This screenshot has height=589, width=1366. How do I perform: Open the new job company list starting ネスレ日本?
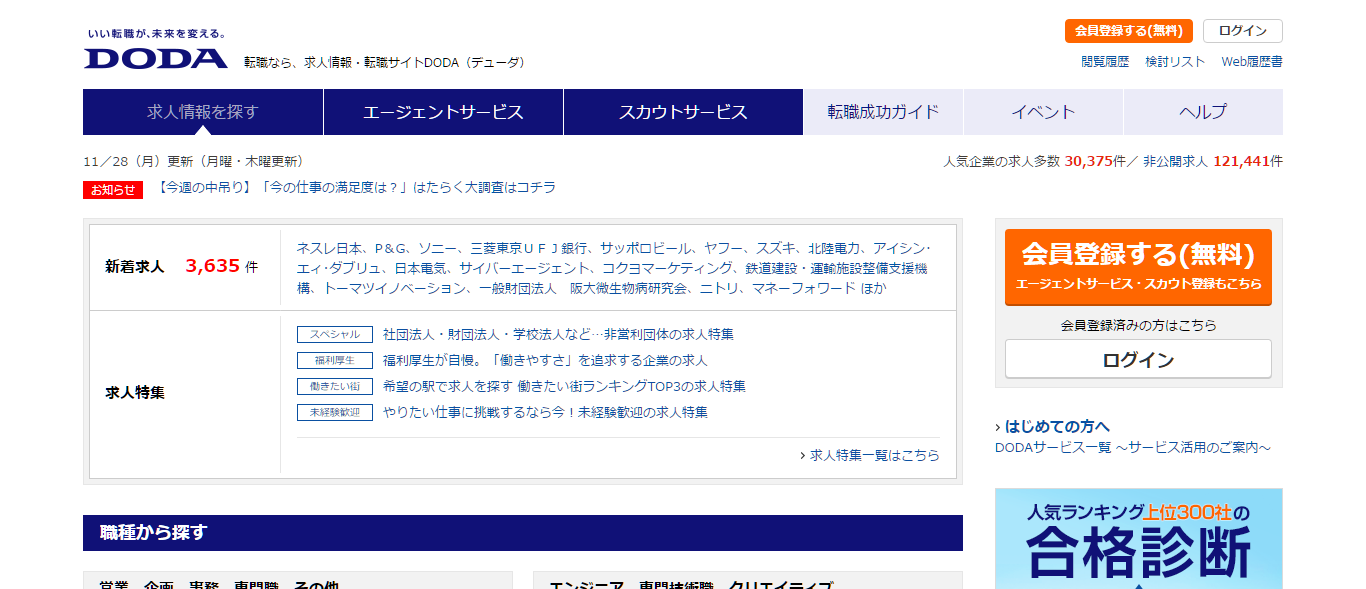coord(614,268)
